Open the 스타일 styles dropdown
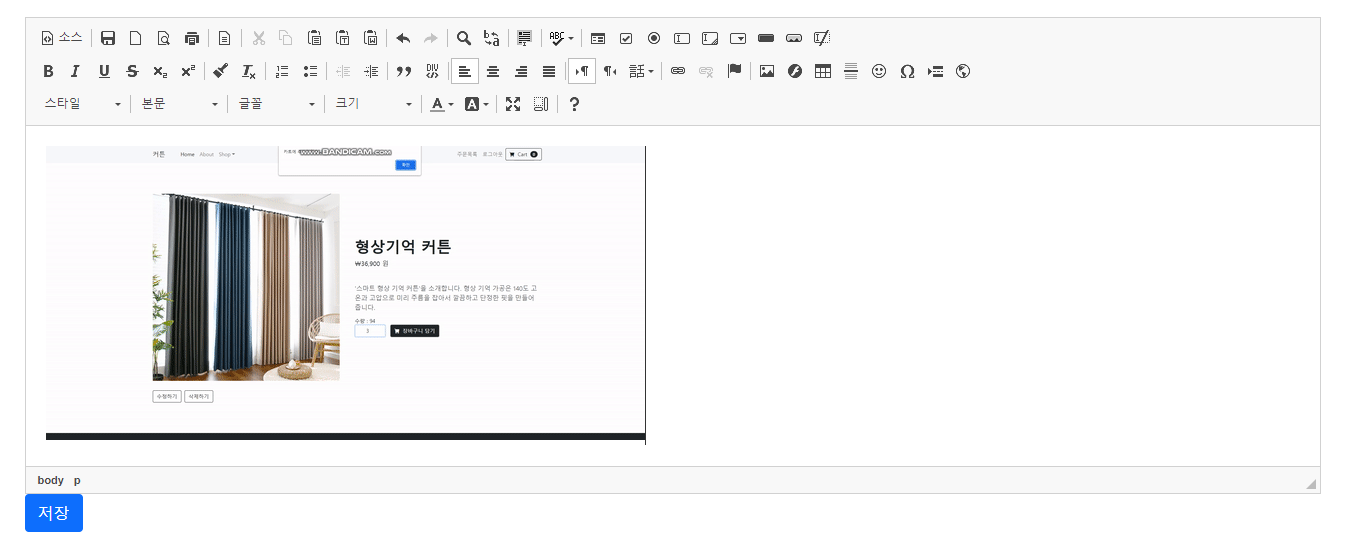The image size is (1345, 540). (x=83, y=104)
